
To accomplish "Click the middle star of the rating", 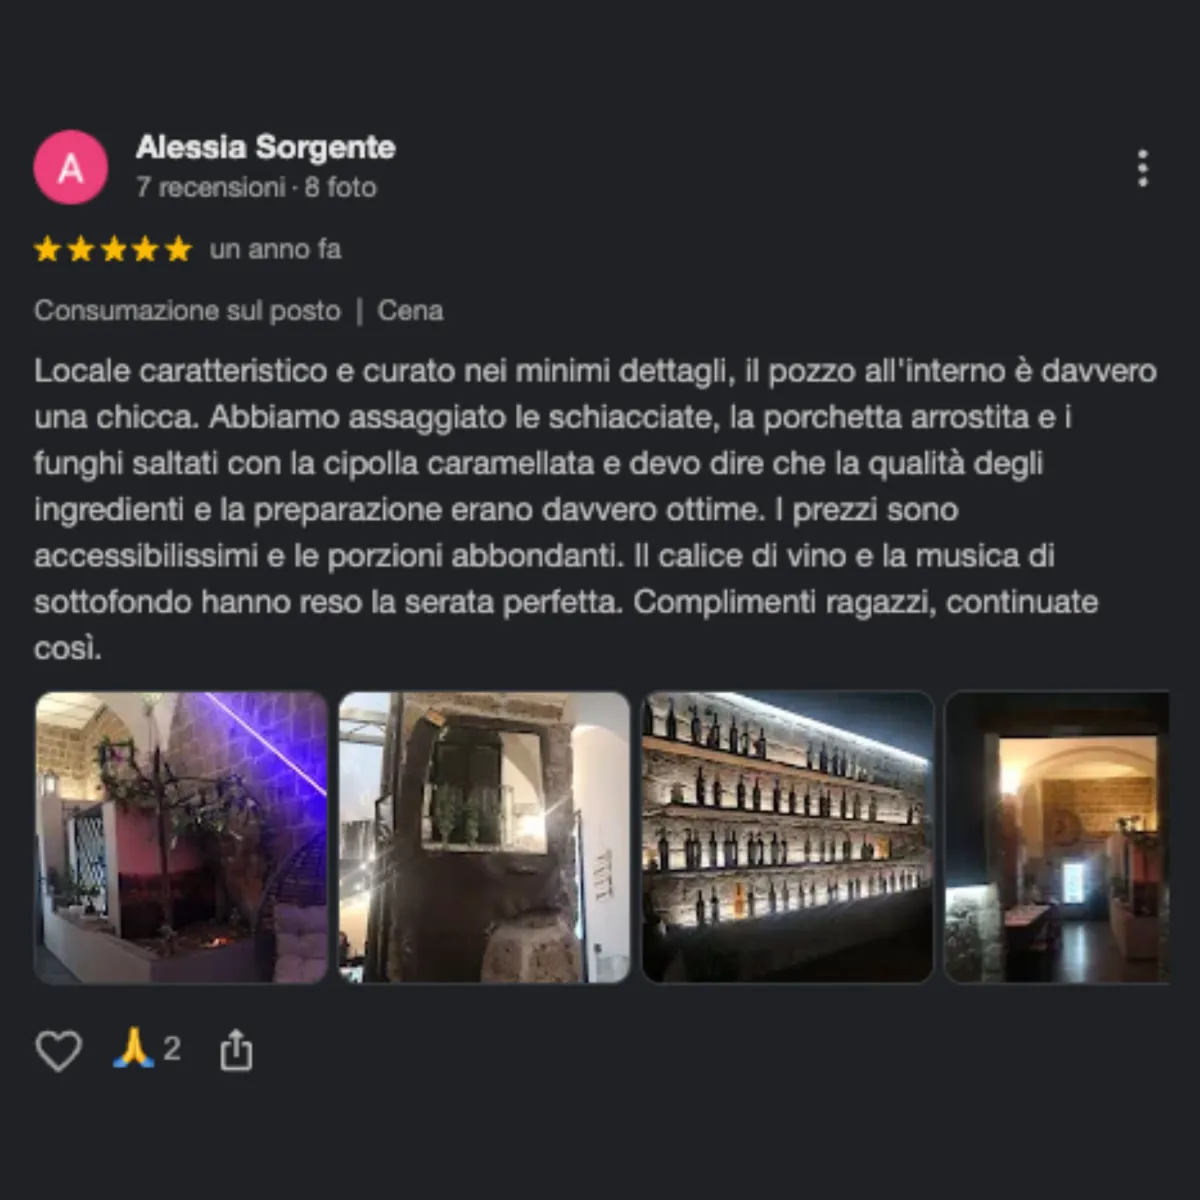I will tap(113, 249).
